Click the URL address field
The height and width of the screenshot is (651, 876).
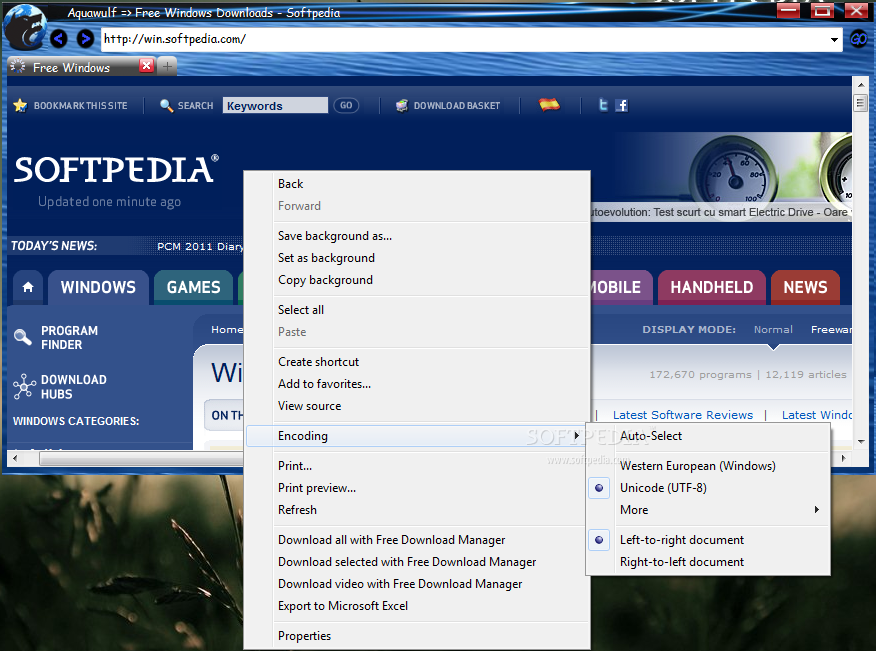[464, 39]
